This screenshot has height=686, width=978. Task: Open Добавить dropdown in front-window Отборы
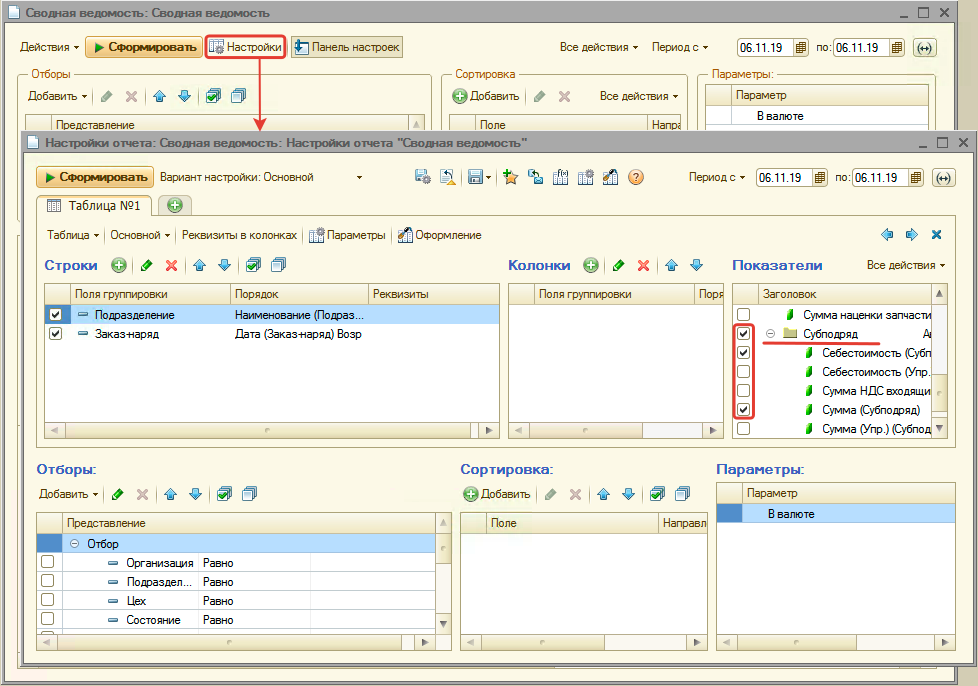click(69, 494)
